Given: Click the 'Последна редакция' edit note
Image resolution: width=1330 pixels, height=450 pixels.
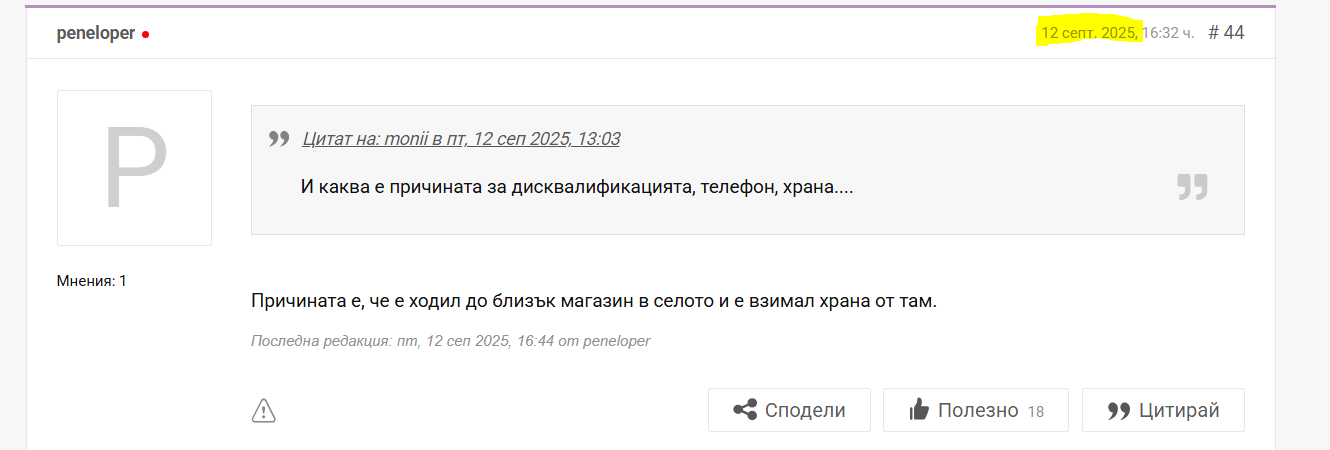Looking at the screenshot, I should (x=450, y=341).
